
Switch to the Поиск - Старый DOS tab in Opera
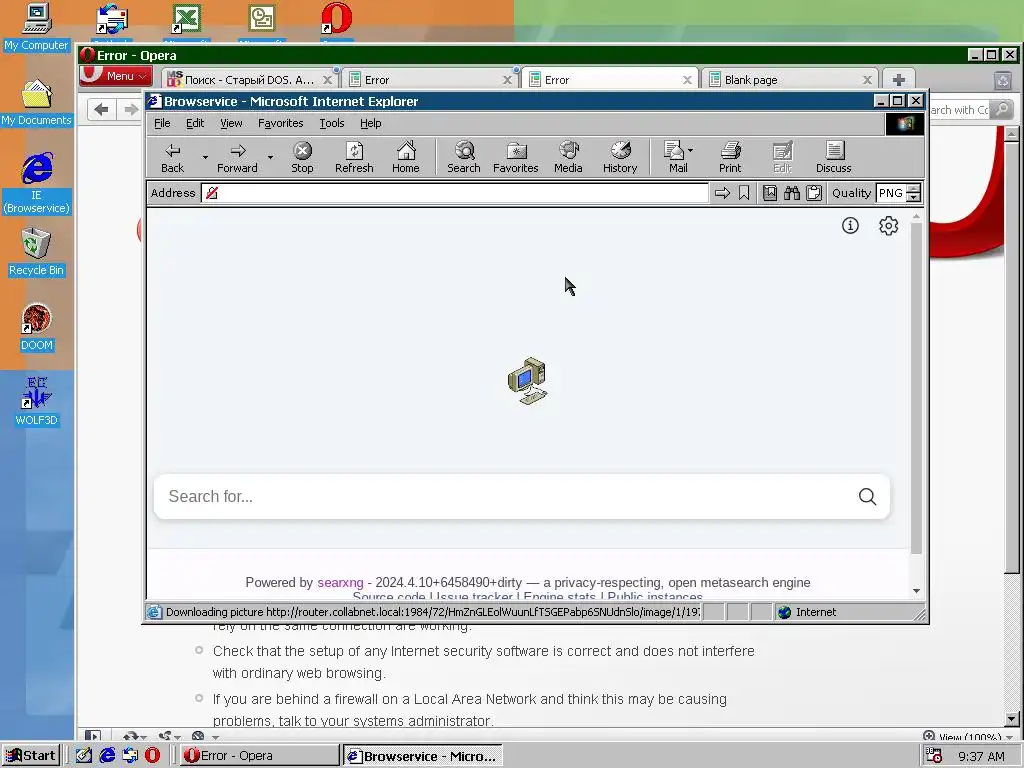[x=249, y=80]
